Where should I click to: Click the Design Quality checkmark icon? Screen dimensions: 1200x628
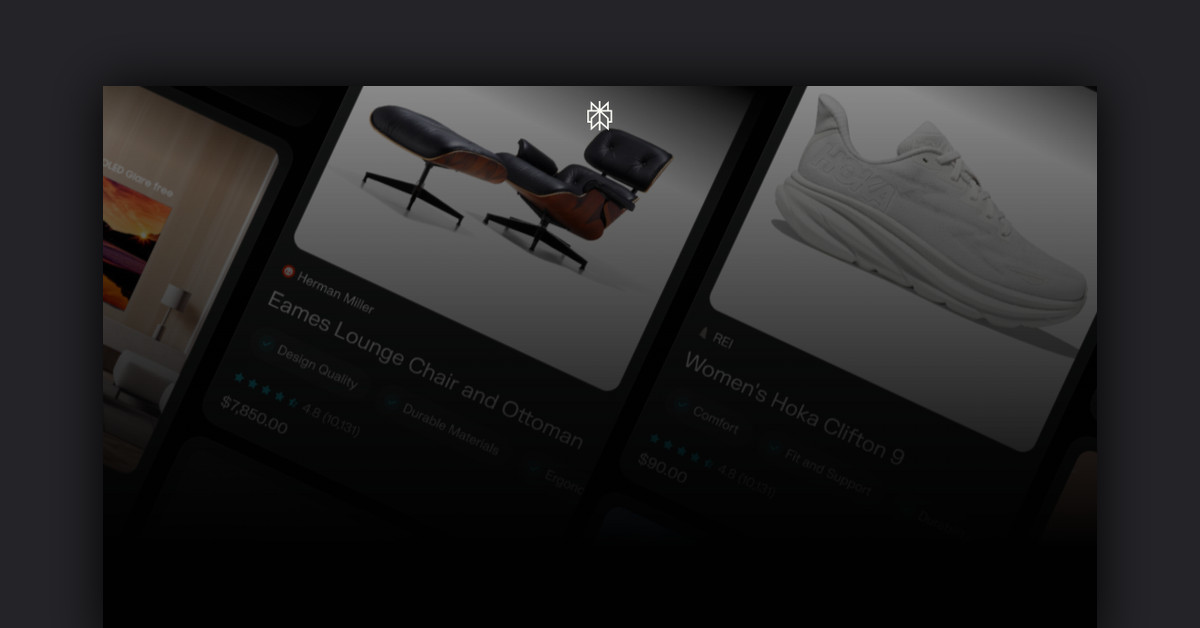pyautogui.click(x=266, y=343)
